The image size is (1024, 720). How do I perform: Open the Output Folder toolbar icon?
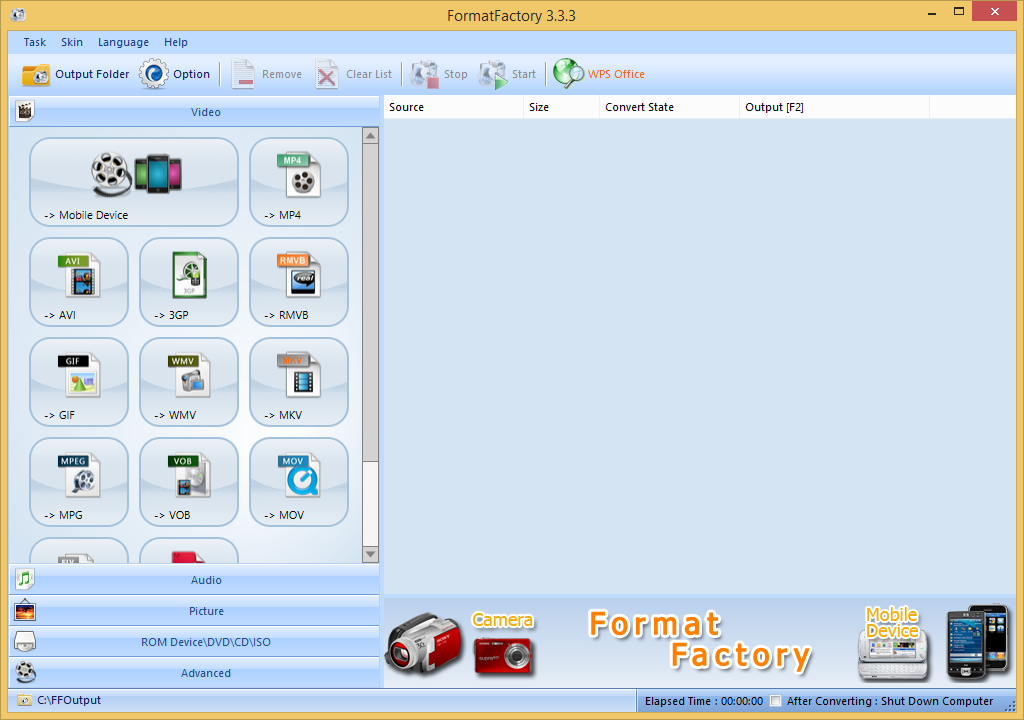click(36, 74)
